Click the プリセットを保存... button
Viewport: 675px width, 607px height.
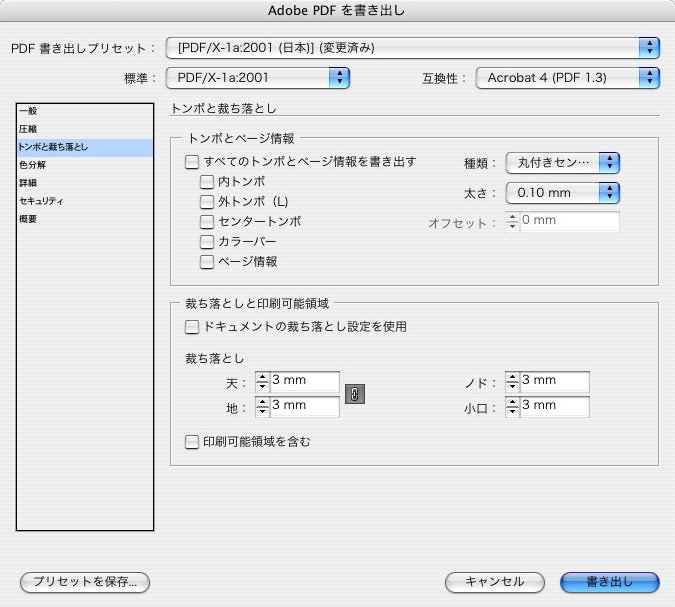click(x=85, y=582)
